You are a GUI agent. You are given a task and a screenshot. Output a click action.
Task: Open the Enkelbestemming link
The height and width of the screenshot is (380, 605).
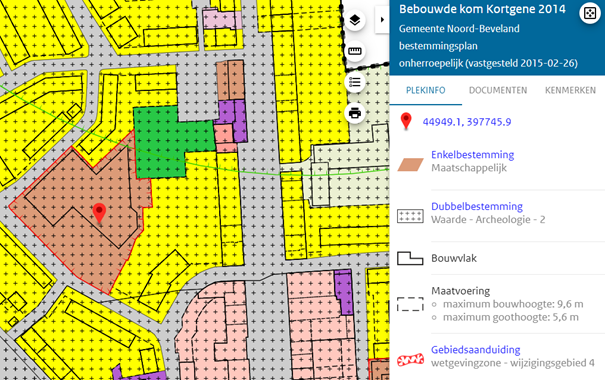[472, 155]
